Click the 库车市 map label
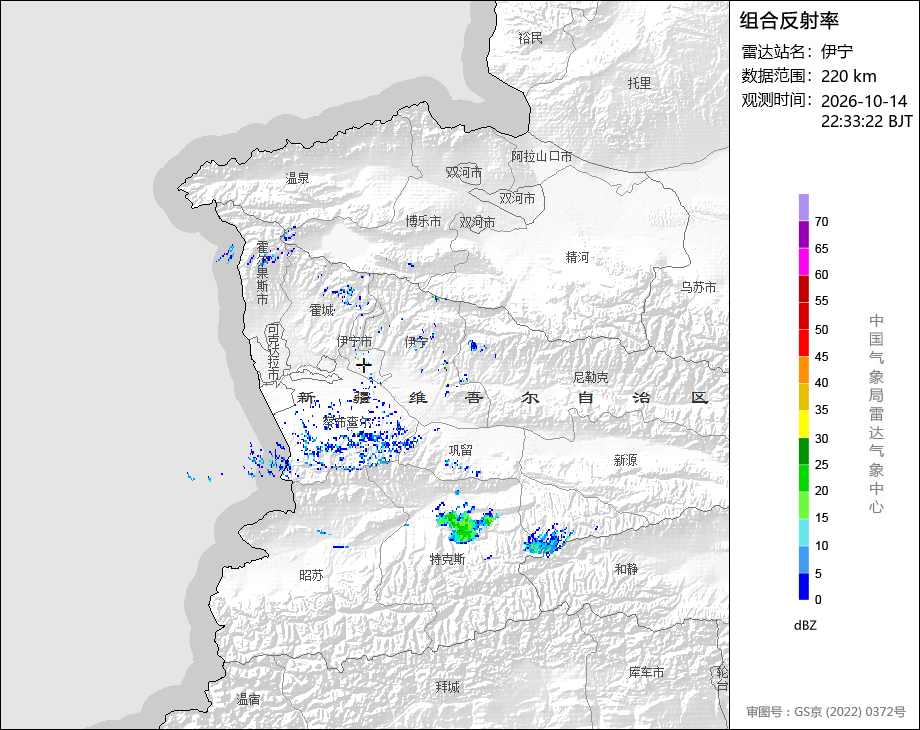 647,672
